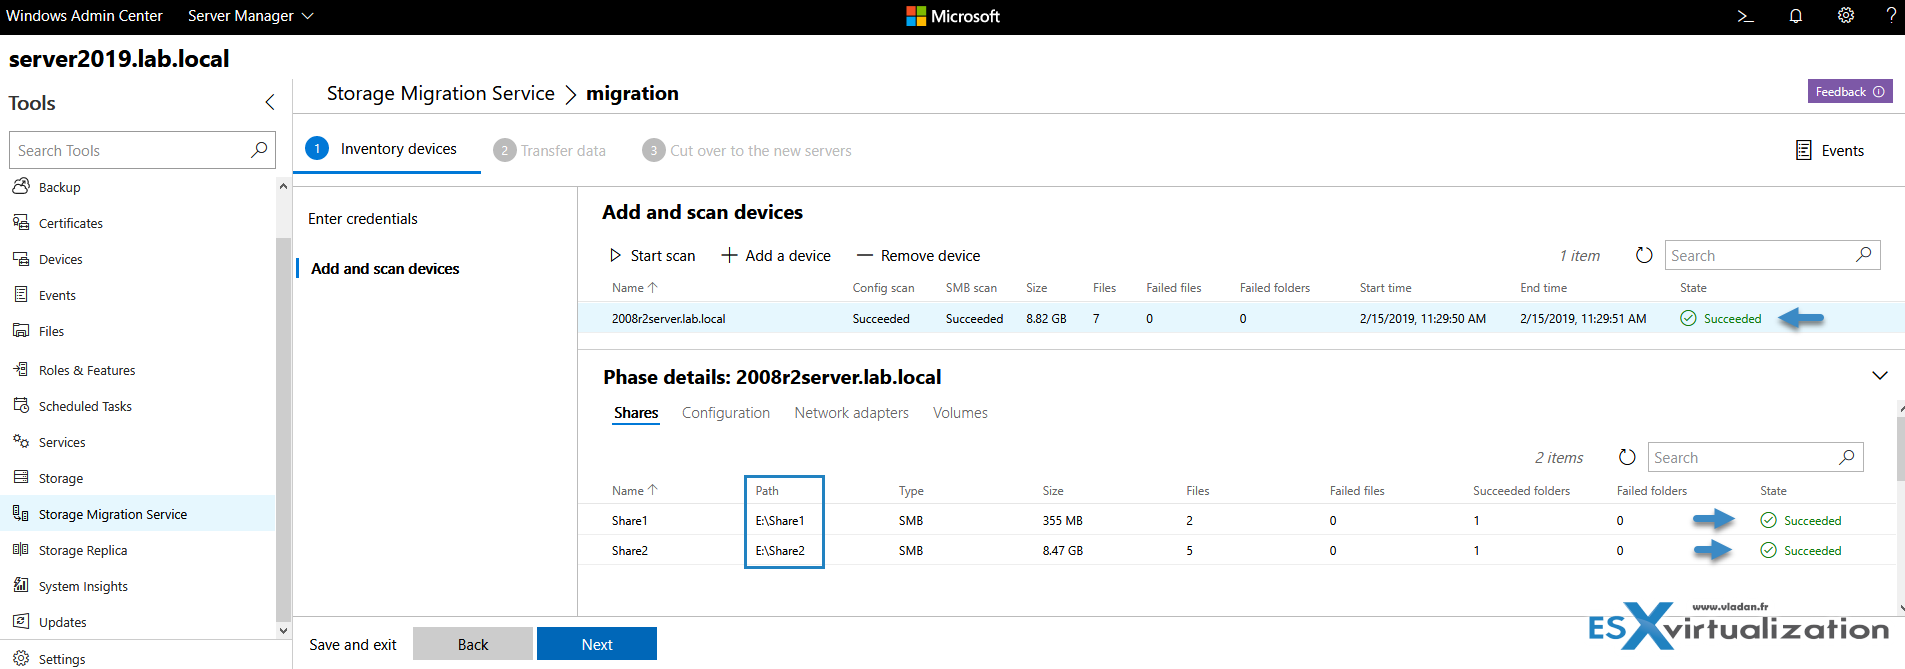The width and height of the screenshot is (1905, 669).
Task: Refresh the shares list
Action: tap(1627, 457)
